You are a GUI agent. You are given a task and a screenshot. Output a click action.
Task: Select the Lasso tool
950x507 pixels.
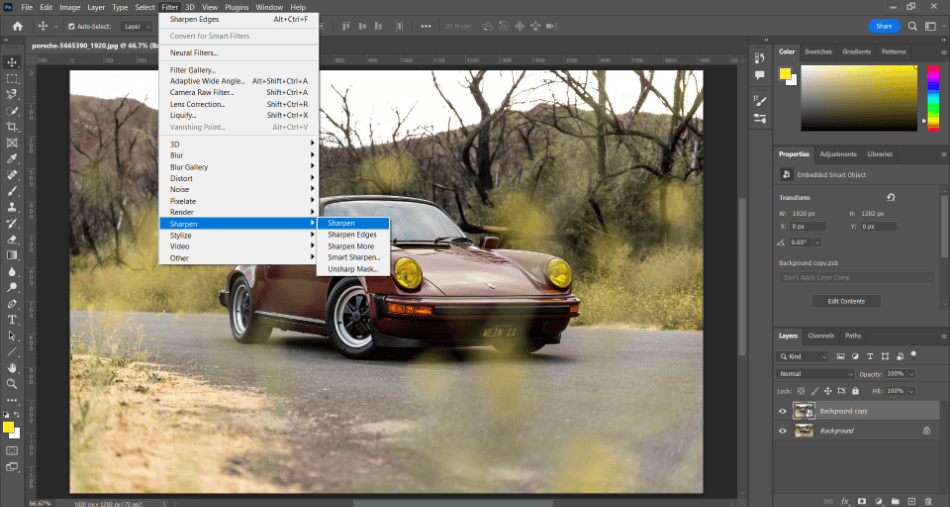12,94
